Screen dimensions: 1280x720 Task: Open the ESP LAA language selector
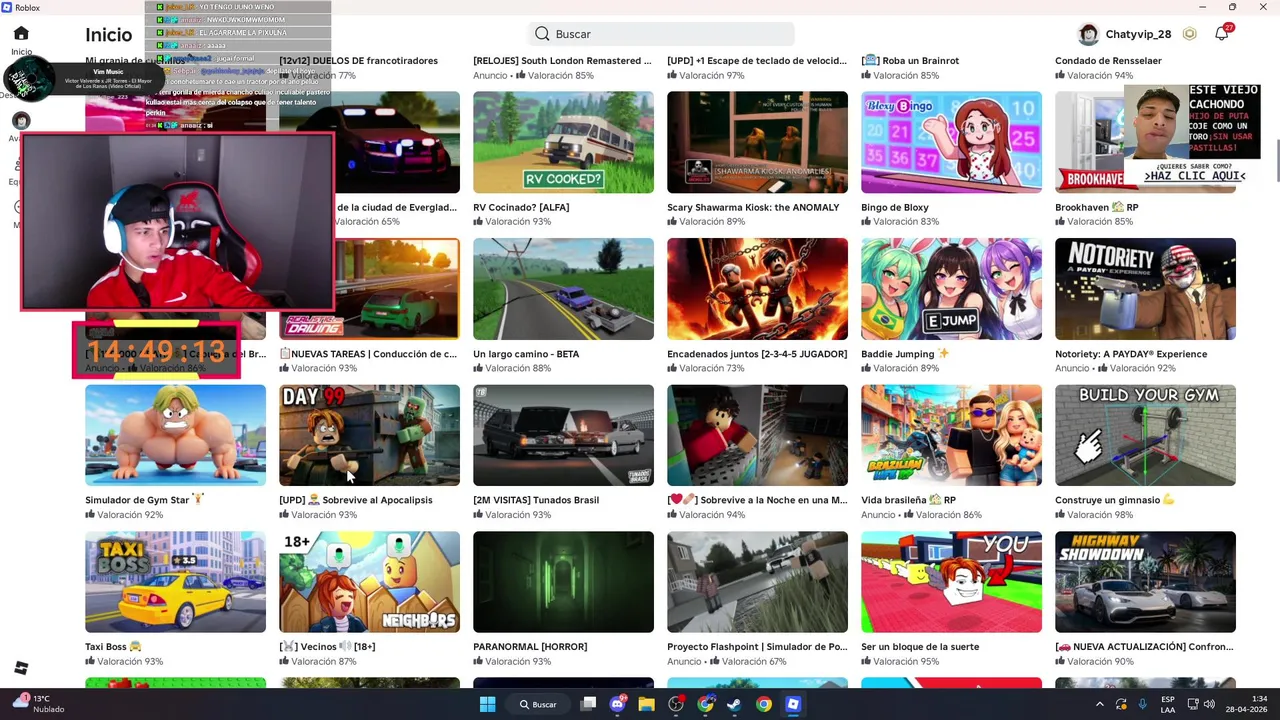(1168, 704)
